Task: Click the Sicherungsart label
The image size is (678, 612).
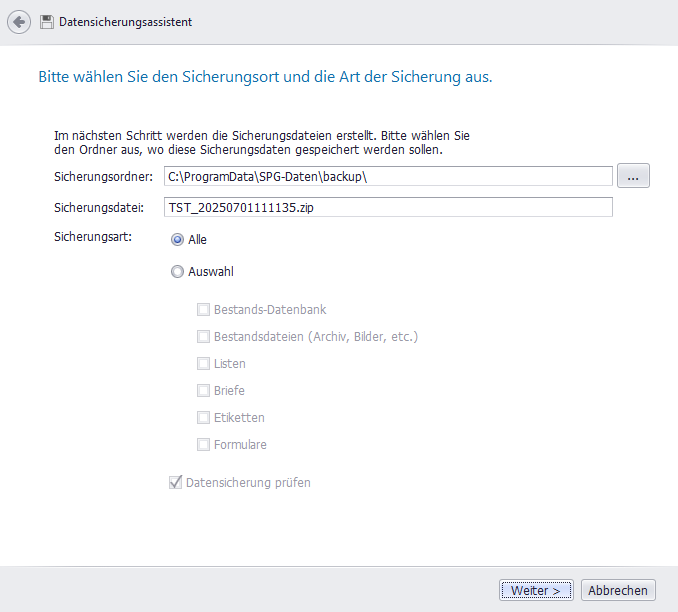Action: click(92, 238)
